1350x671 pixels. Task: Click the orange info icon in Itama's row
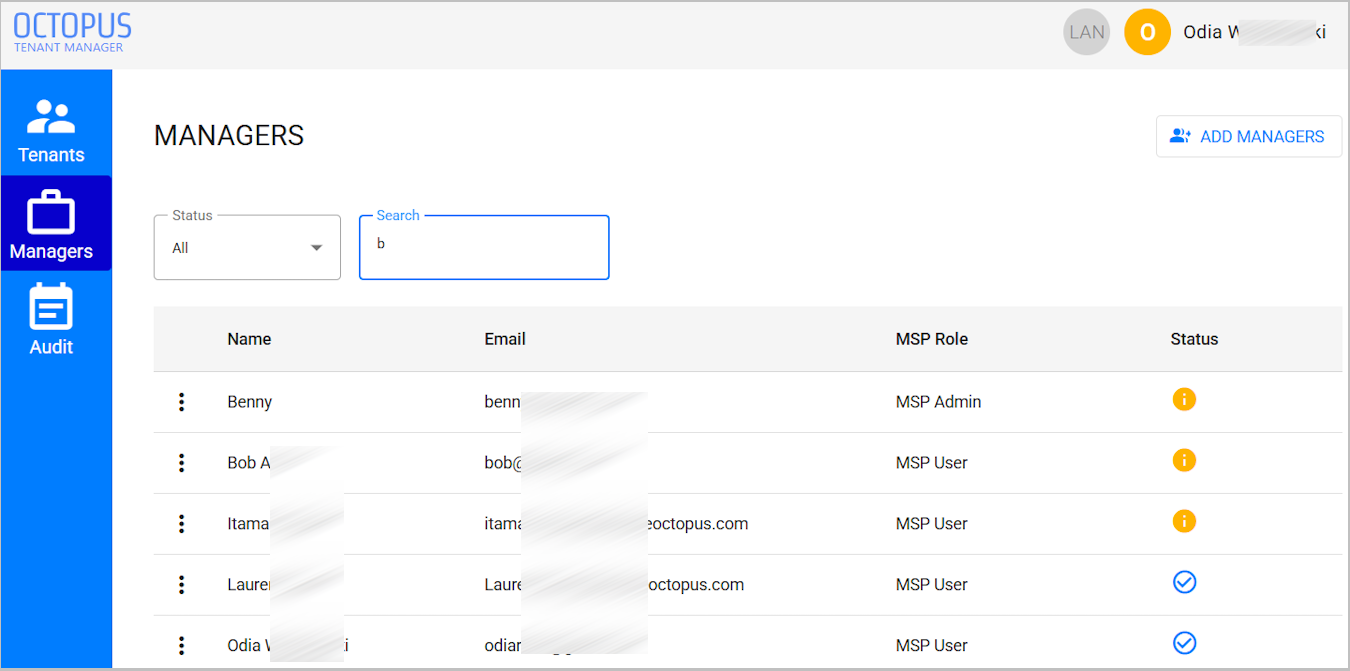point(1184,522)
